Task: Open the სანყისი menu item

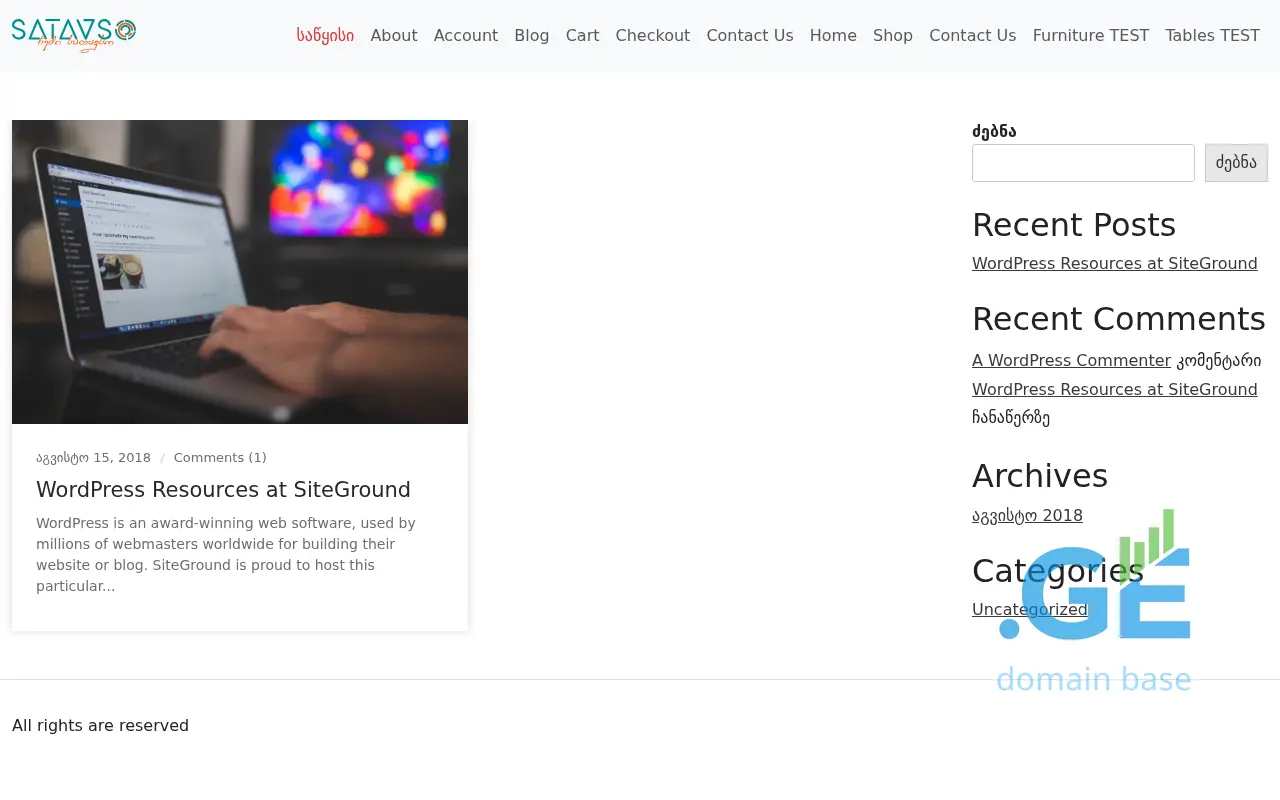Action: point(325,35)
